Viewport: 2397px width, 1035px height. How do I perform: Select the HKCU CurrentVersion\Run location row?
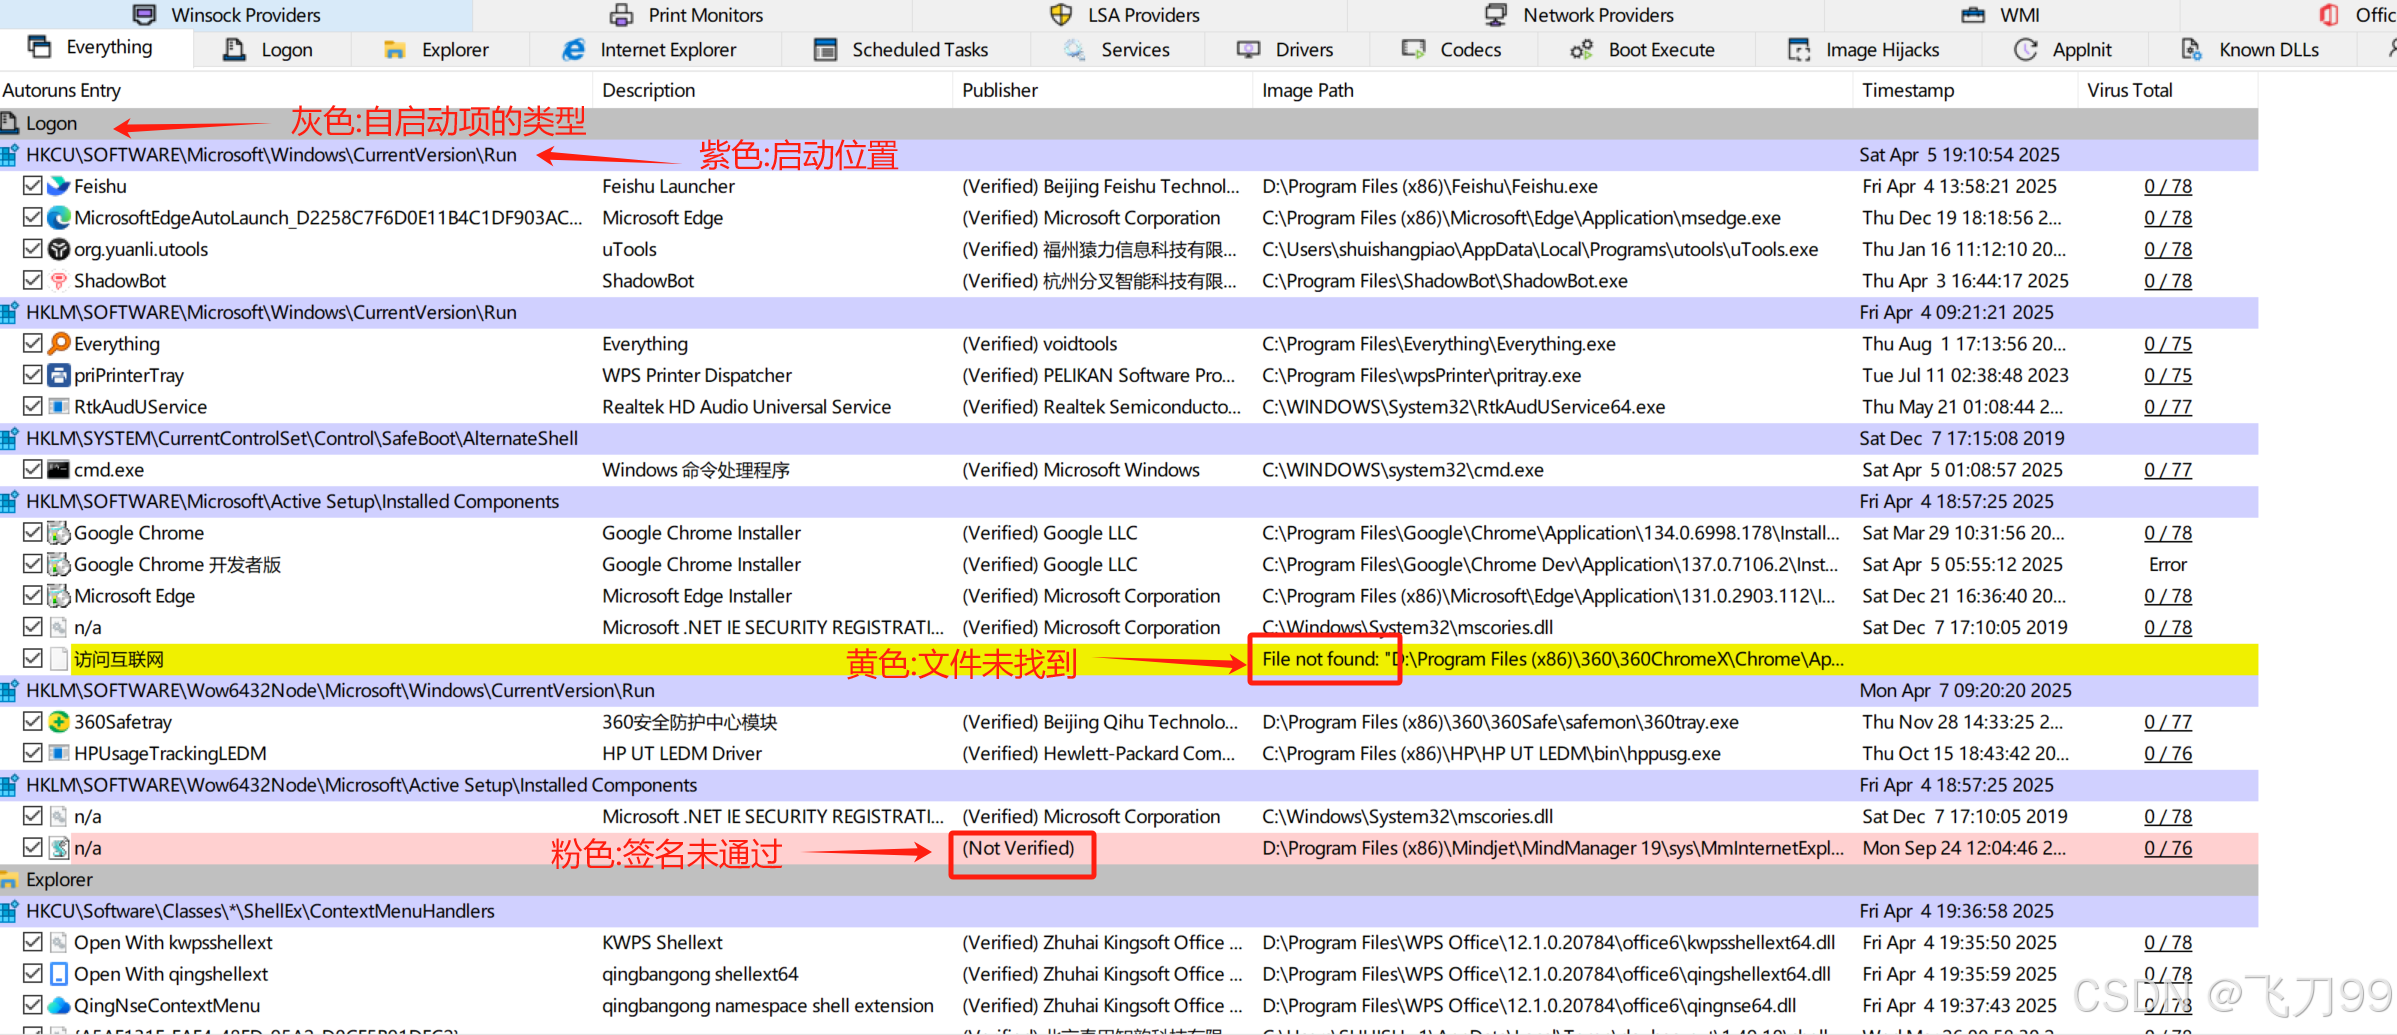pos(1129,155)
